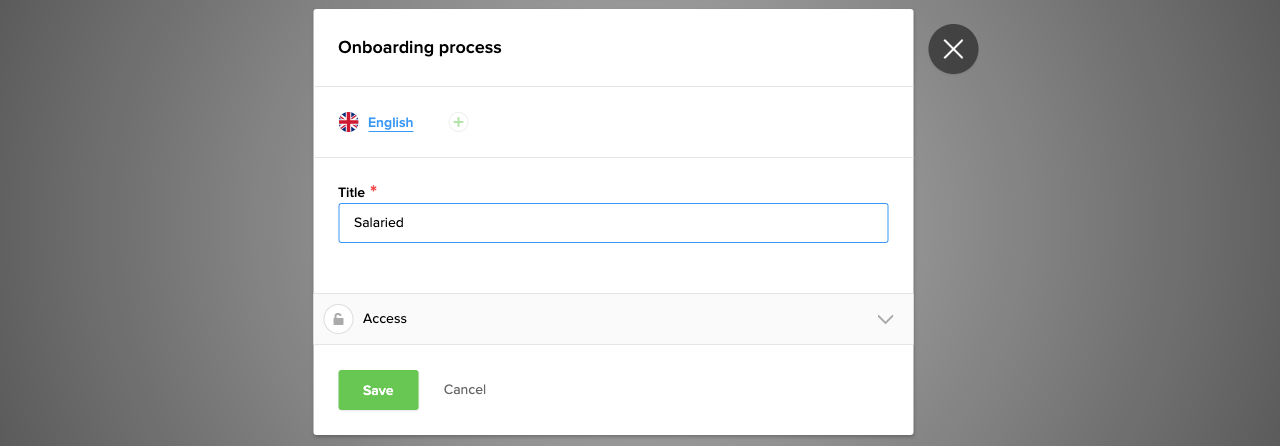Click the Access collapsible row bar

[640, 319]
